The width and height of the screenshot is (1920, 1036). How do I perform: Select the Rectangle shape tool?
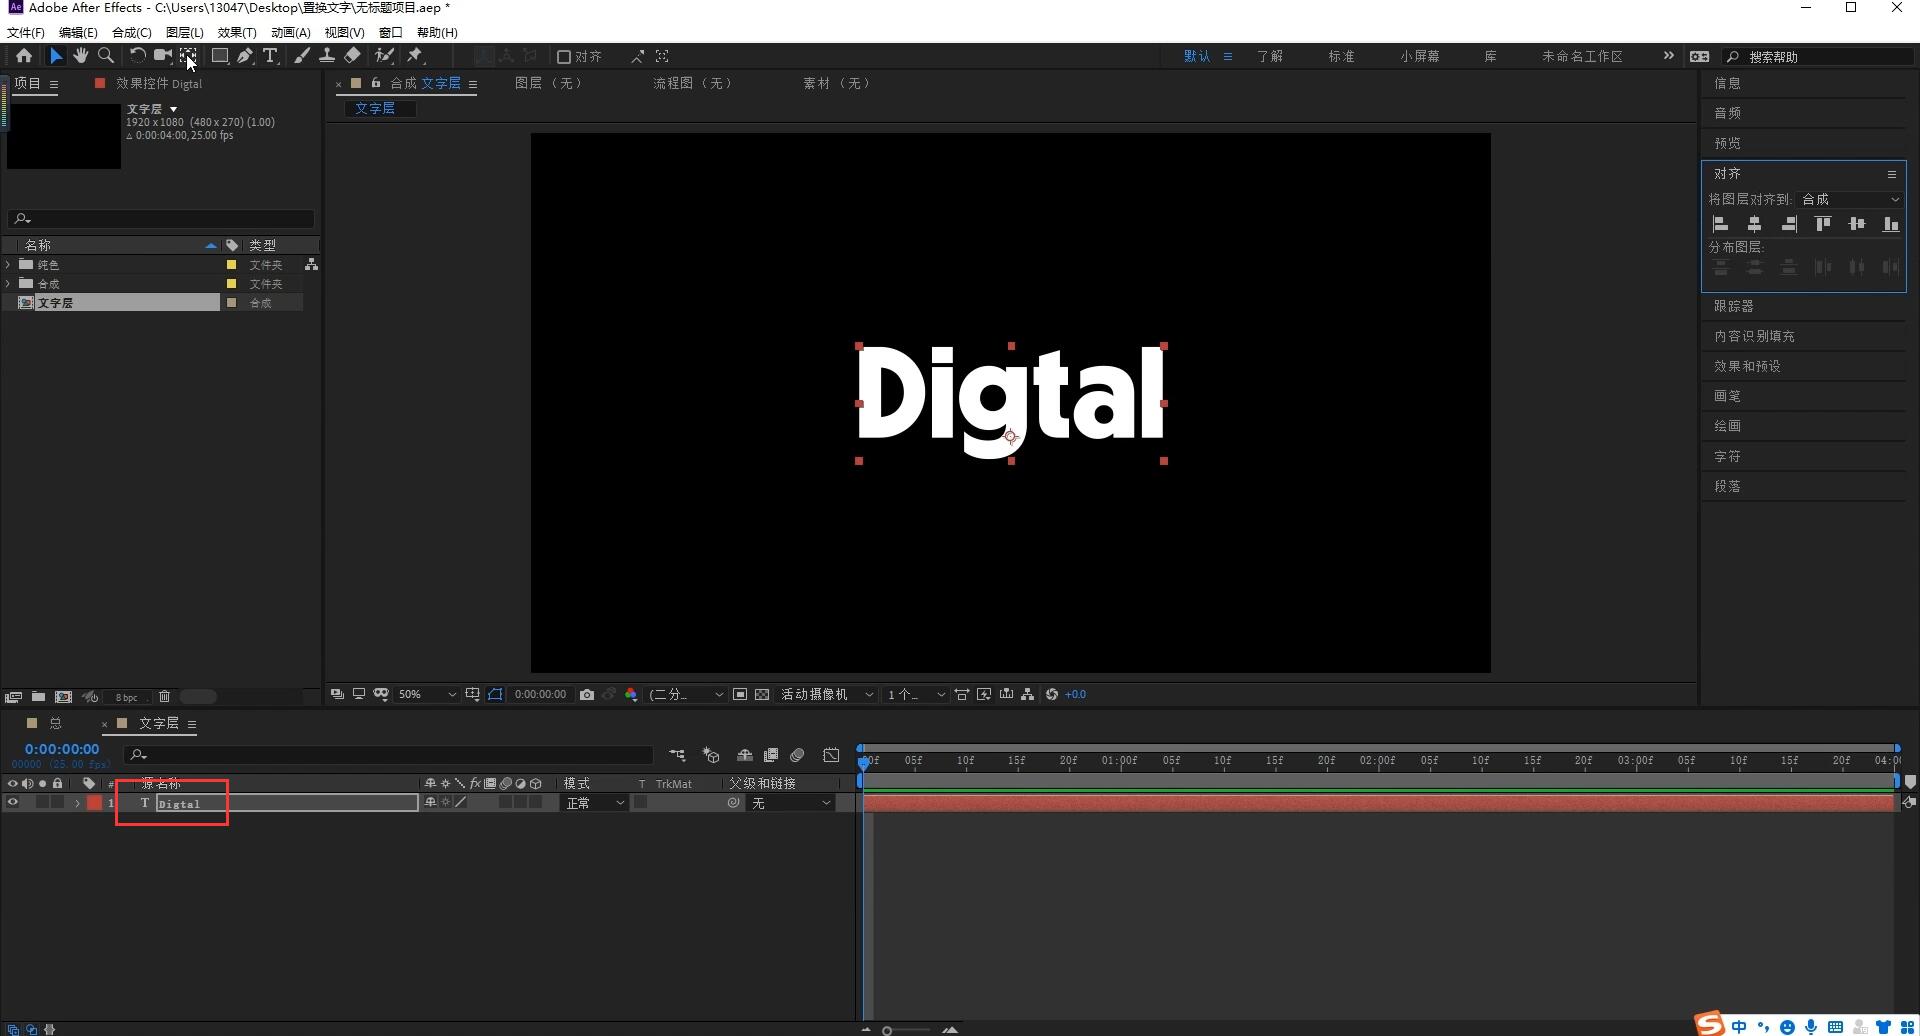point(219,56)
